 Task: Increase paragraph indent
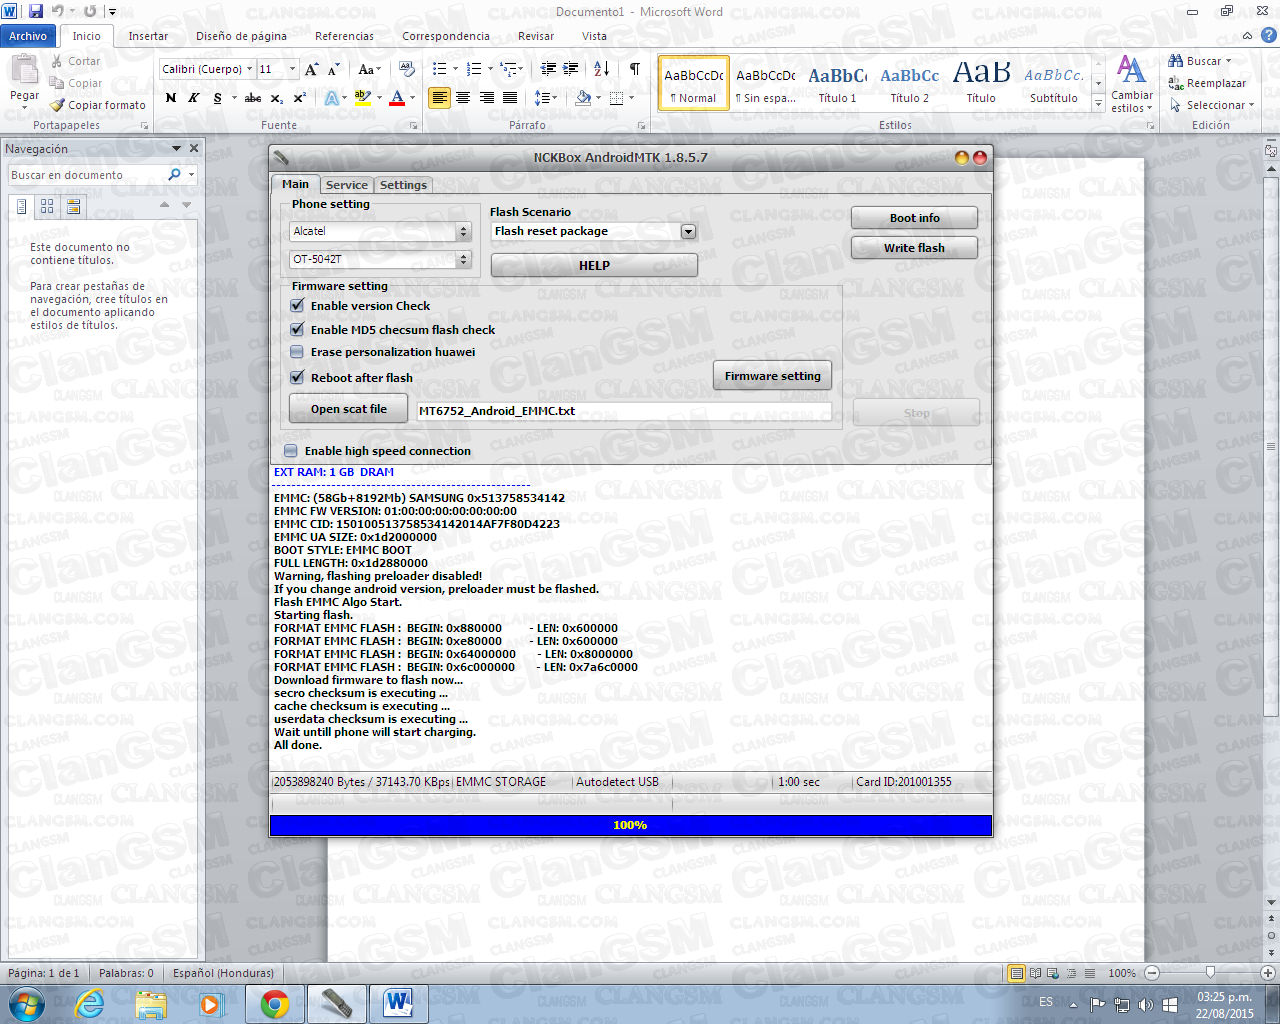coord(571,69)
